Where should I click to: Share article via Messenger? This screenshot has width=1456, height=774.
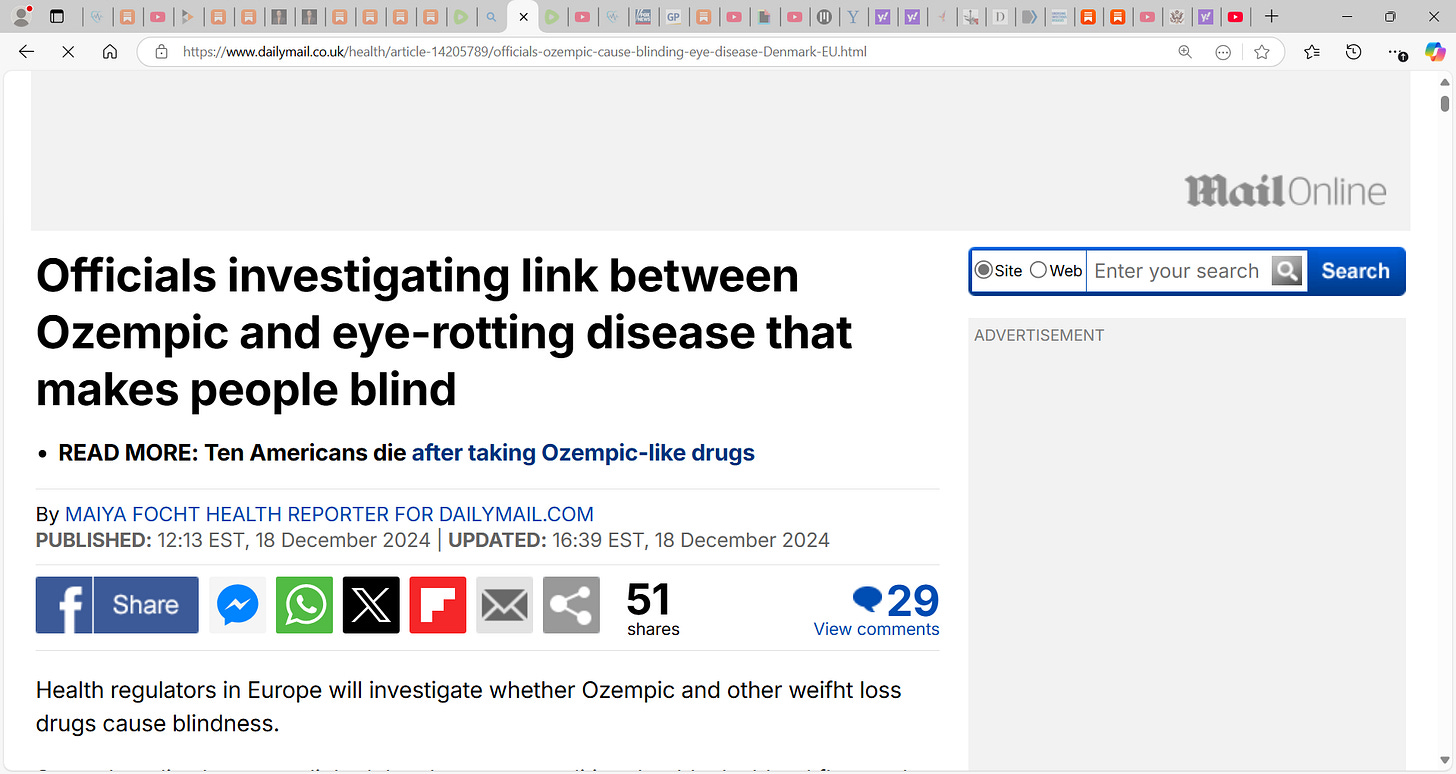[x=238, y=605]
